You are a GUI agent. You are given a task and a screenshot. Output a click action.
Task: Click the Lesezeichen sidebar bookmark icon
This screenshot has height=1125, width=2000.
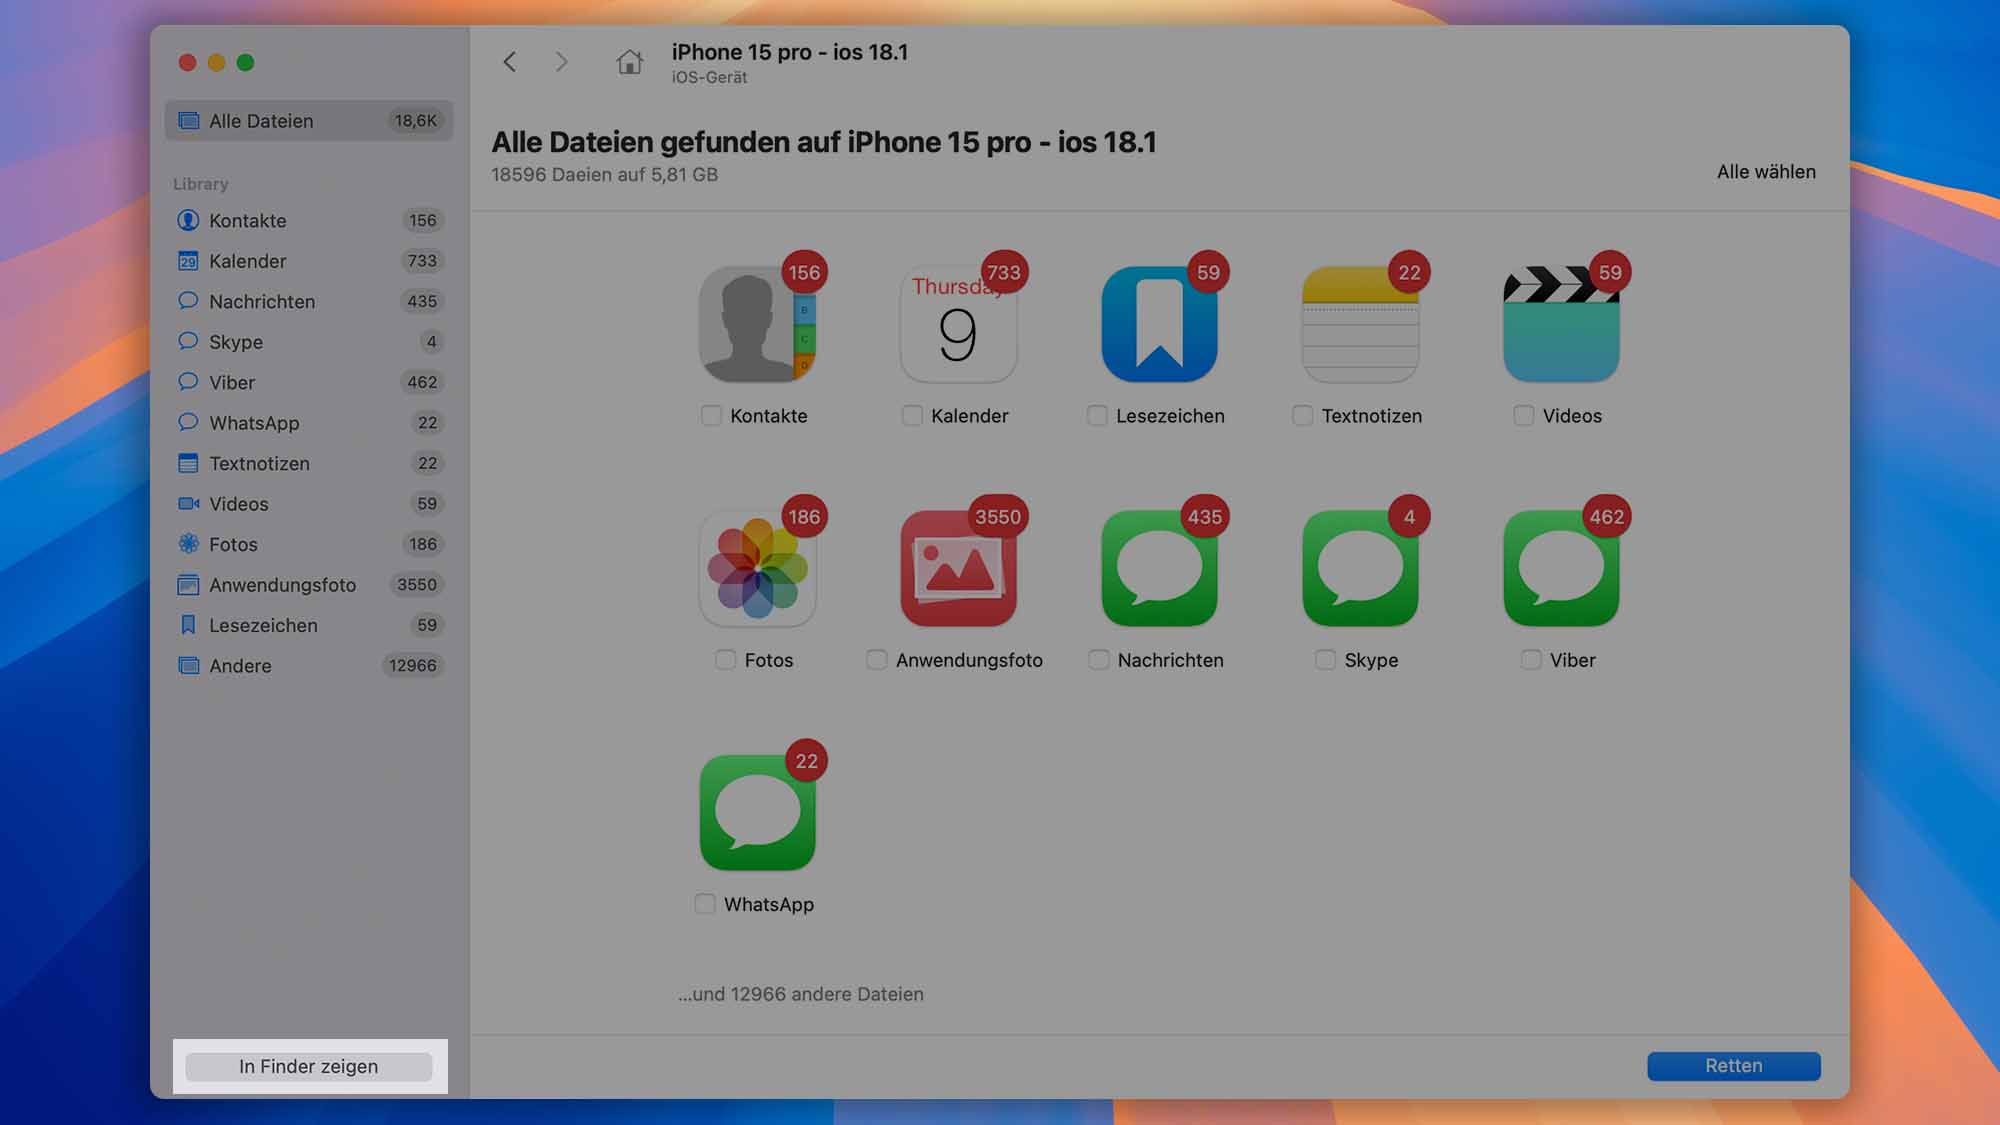188,625
